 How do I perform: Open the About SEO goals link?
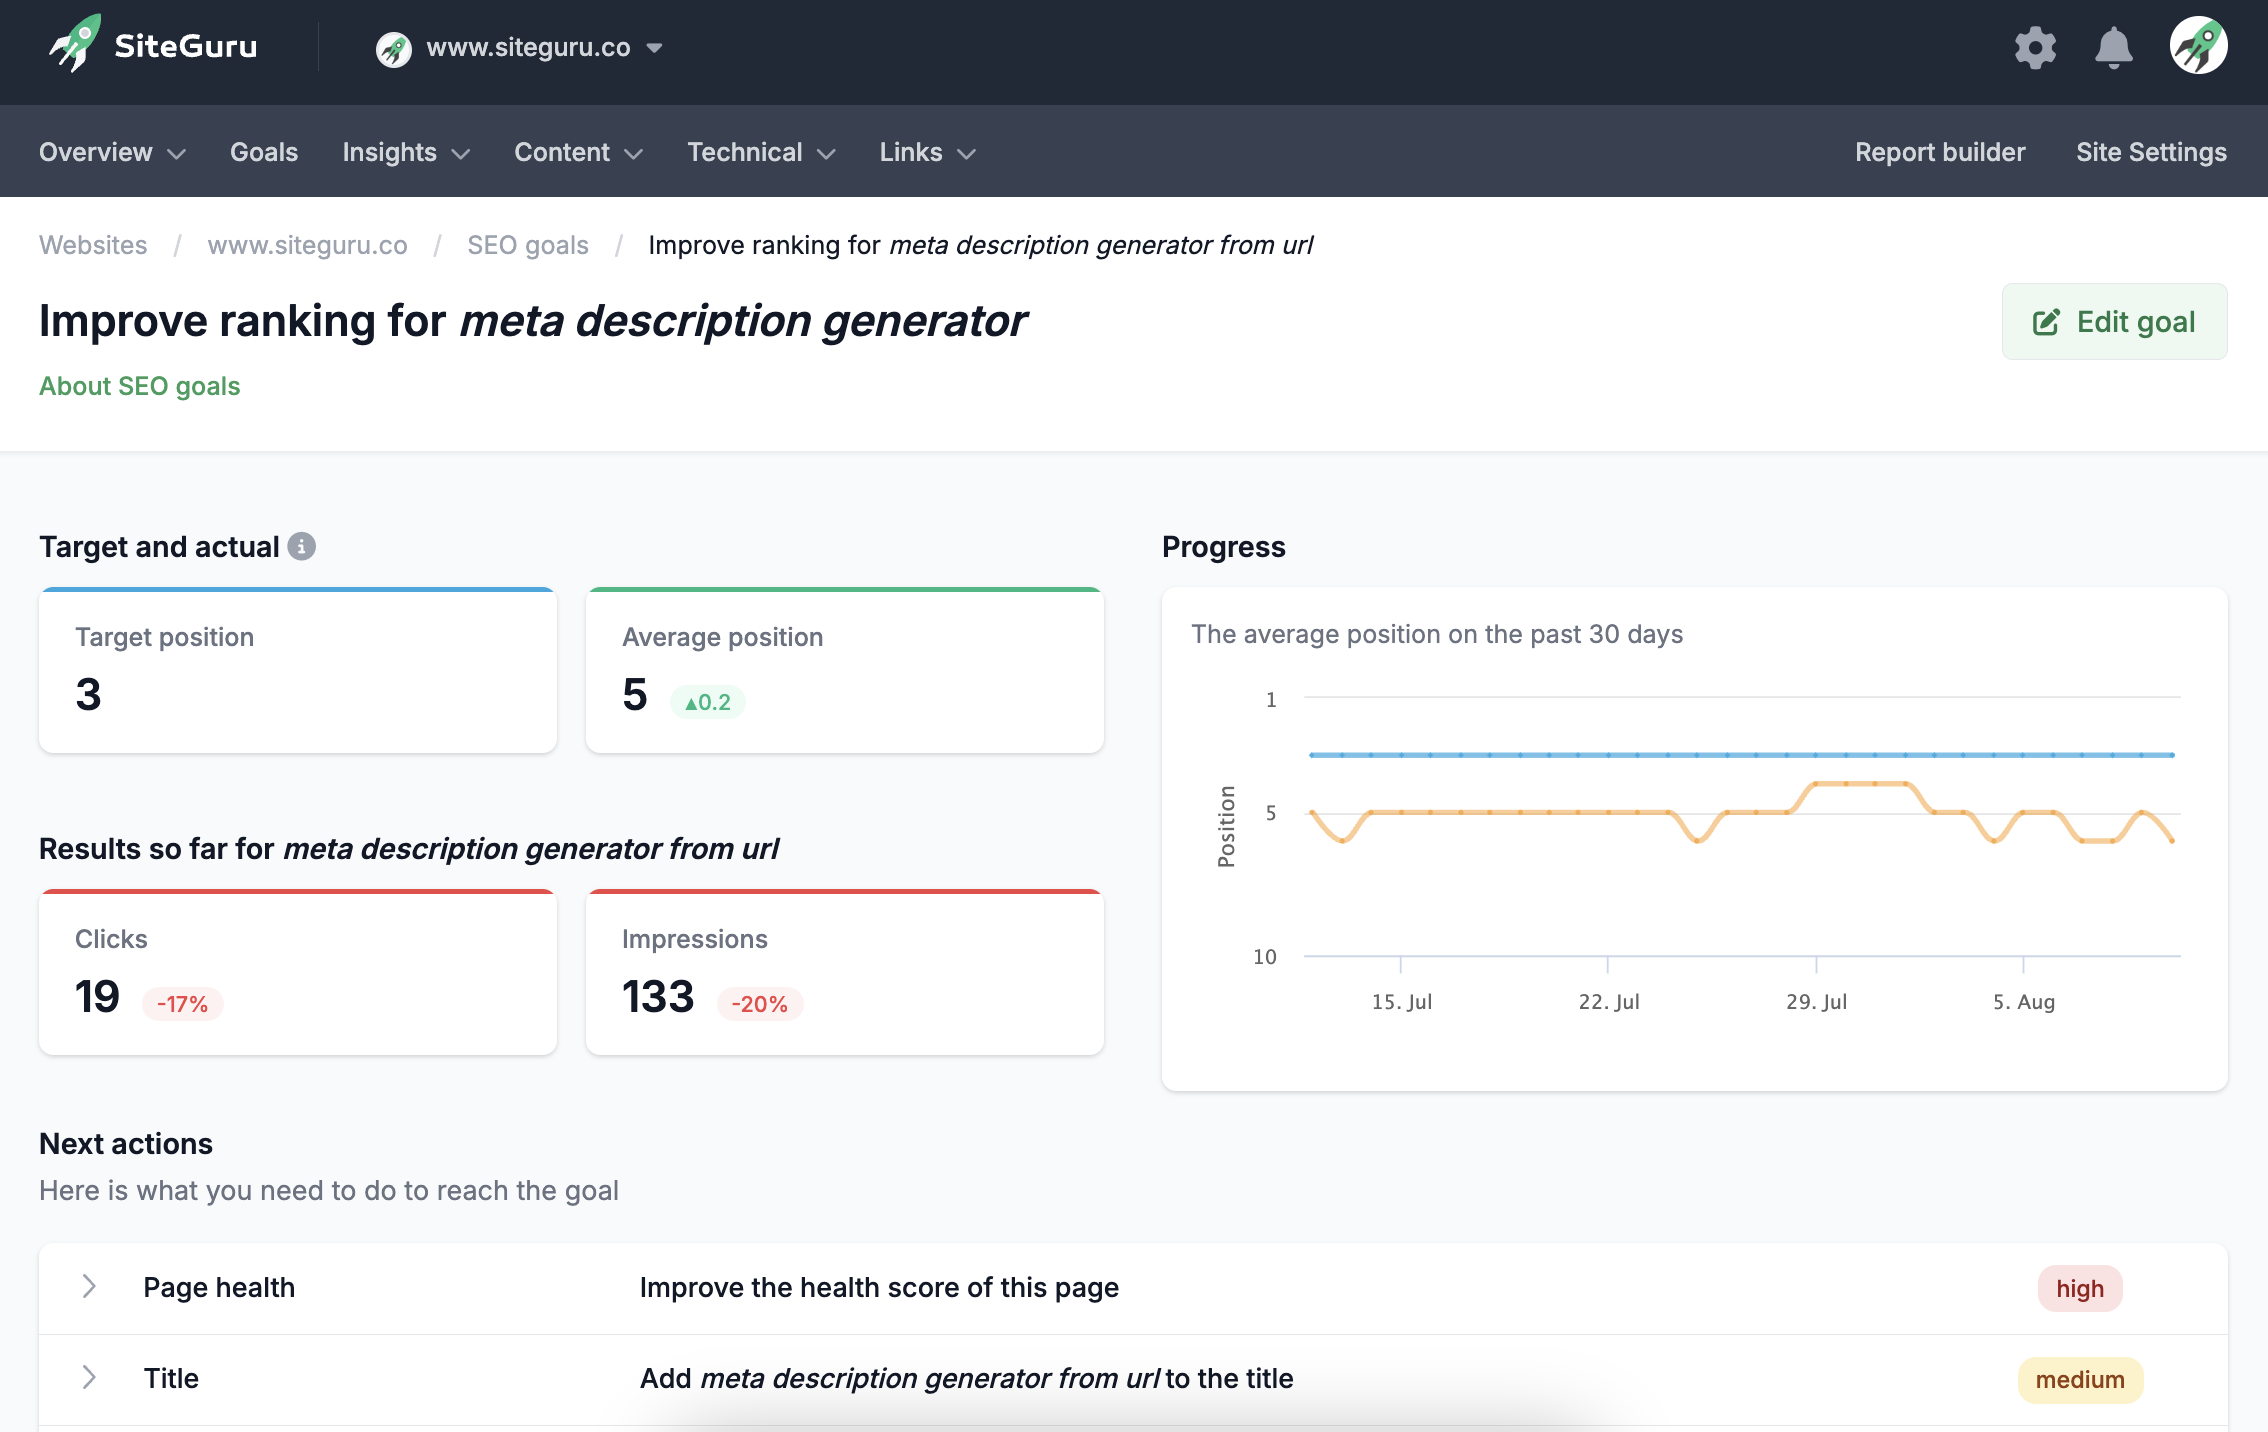coord(140,386)
